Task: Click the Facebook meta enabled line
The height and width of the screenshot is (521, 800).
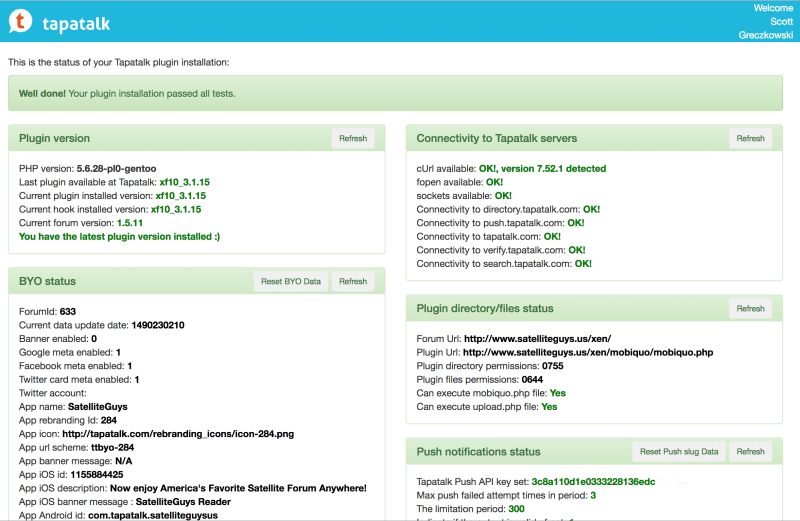Action: coord(76,366)
